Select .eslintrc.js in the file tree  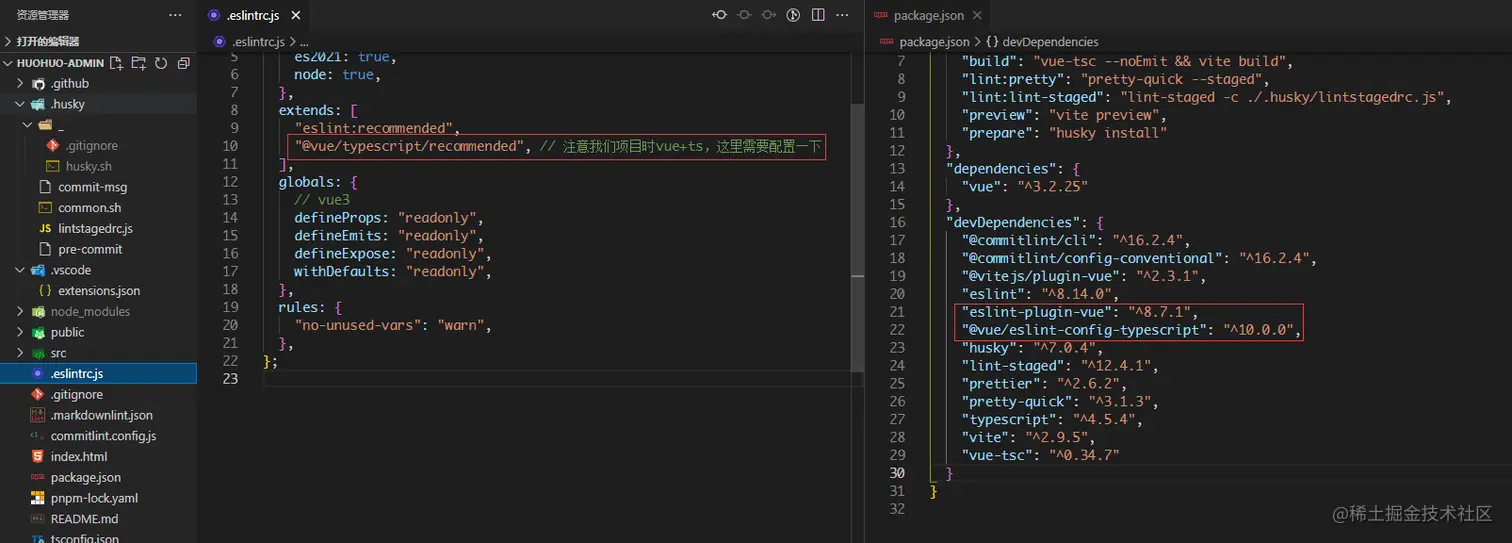(x=98, y=374)
